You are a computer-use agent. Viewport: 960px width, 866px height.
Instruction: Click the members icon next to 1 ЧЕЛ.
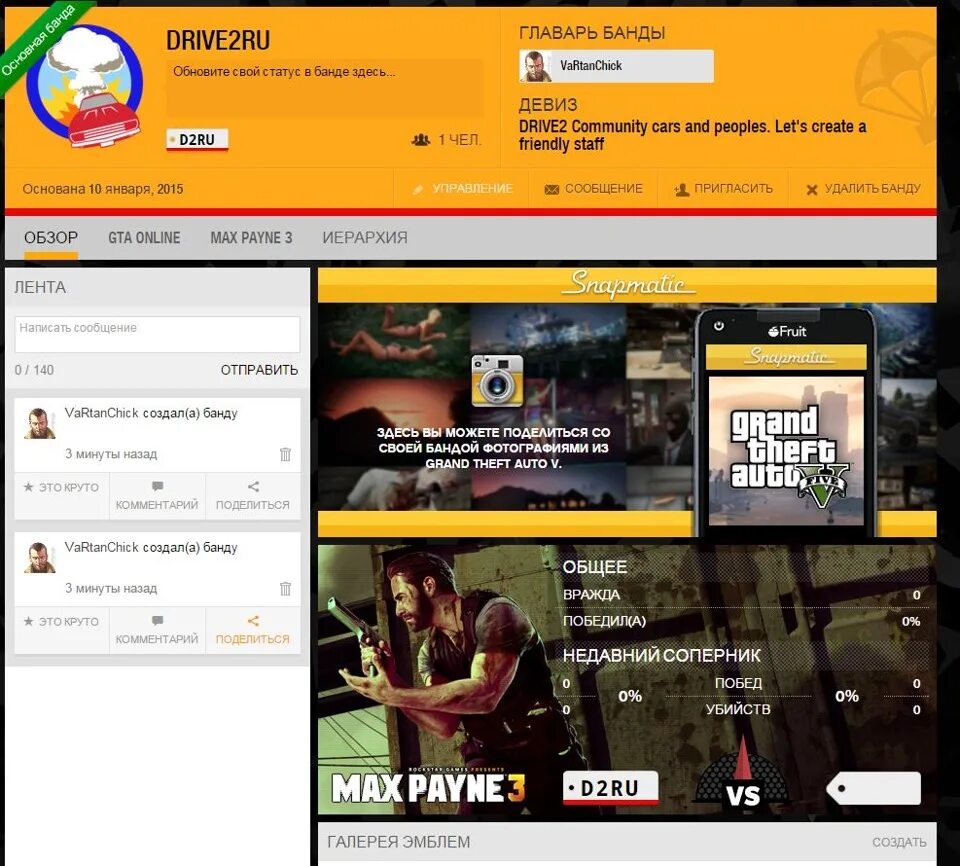[421, 140]
